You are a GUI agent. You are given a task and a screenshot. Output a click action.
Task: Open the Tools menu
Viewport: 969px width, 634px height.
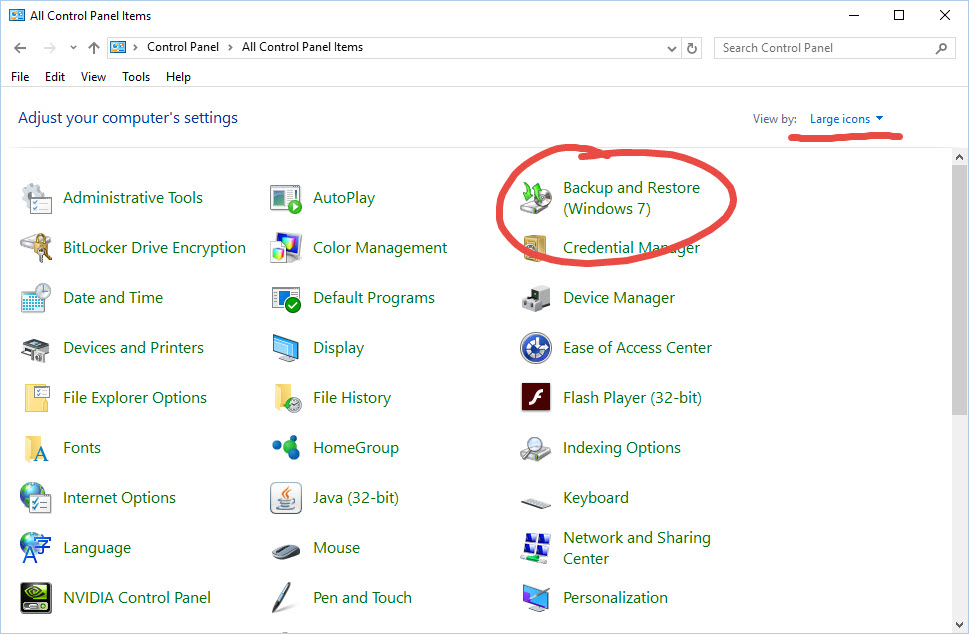click(136, 77)
